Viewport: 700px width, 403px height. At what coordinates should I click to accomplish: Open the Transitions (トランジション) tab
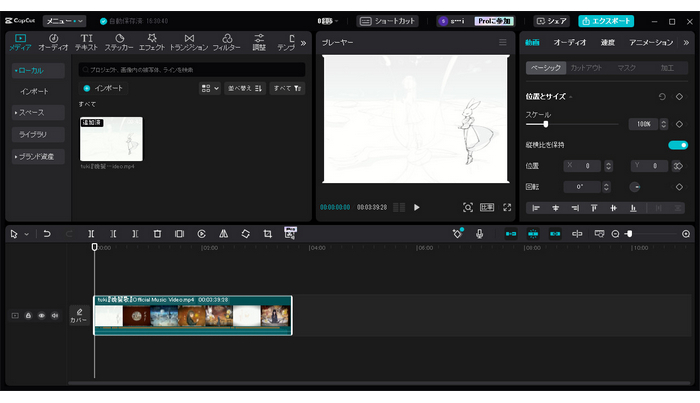click(189, 42)
